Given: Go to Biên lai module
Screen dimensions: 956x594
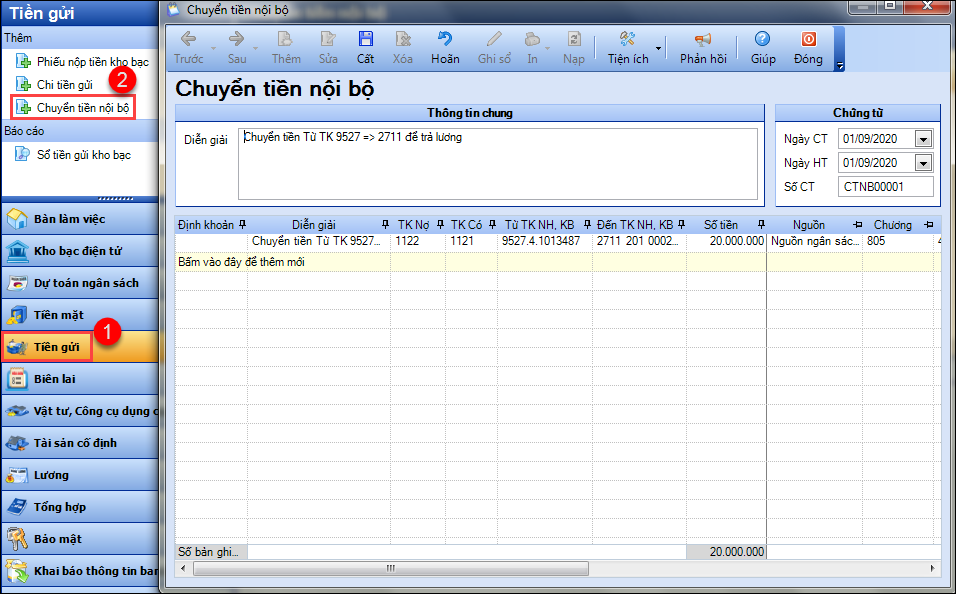Looking at the screenshot, I should click(80, 379).
